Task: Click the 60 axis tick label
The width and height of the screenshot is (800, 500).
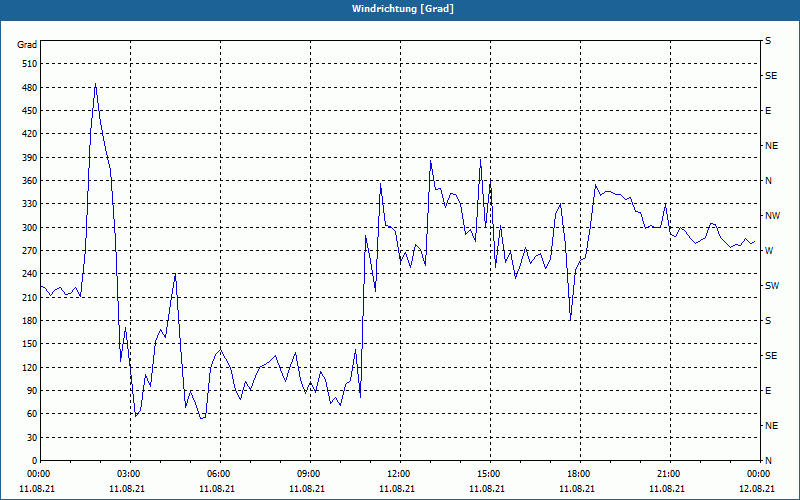Action: click(32, 414)
